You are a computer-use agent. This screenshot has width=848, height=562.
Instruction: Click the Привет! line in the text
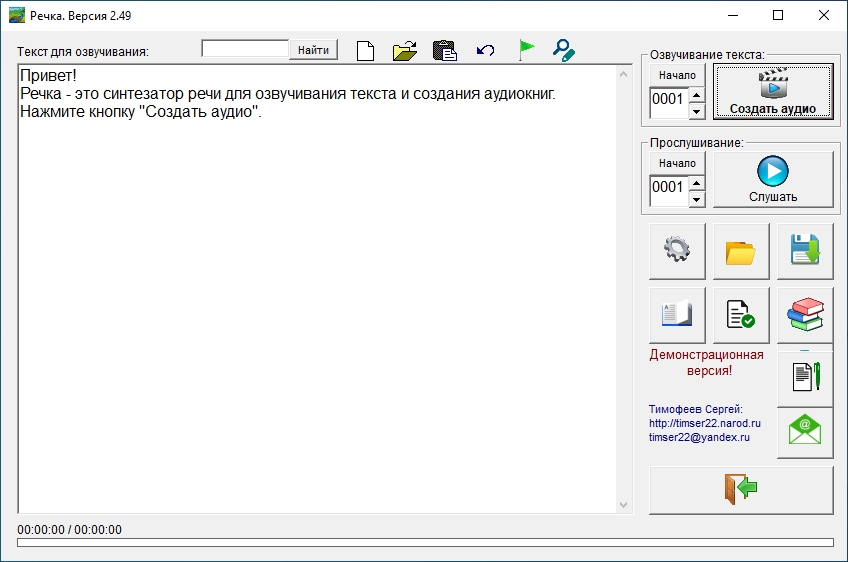click(x=48, y=75)
